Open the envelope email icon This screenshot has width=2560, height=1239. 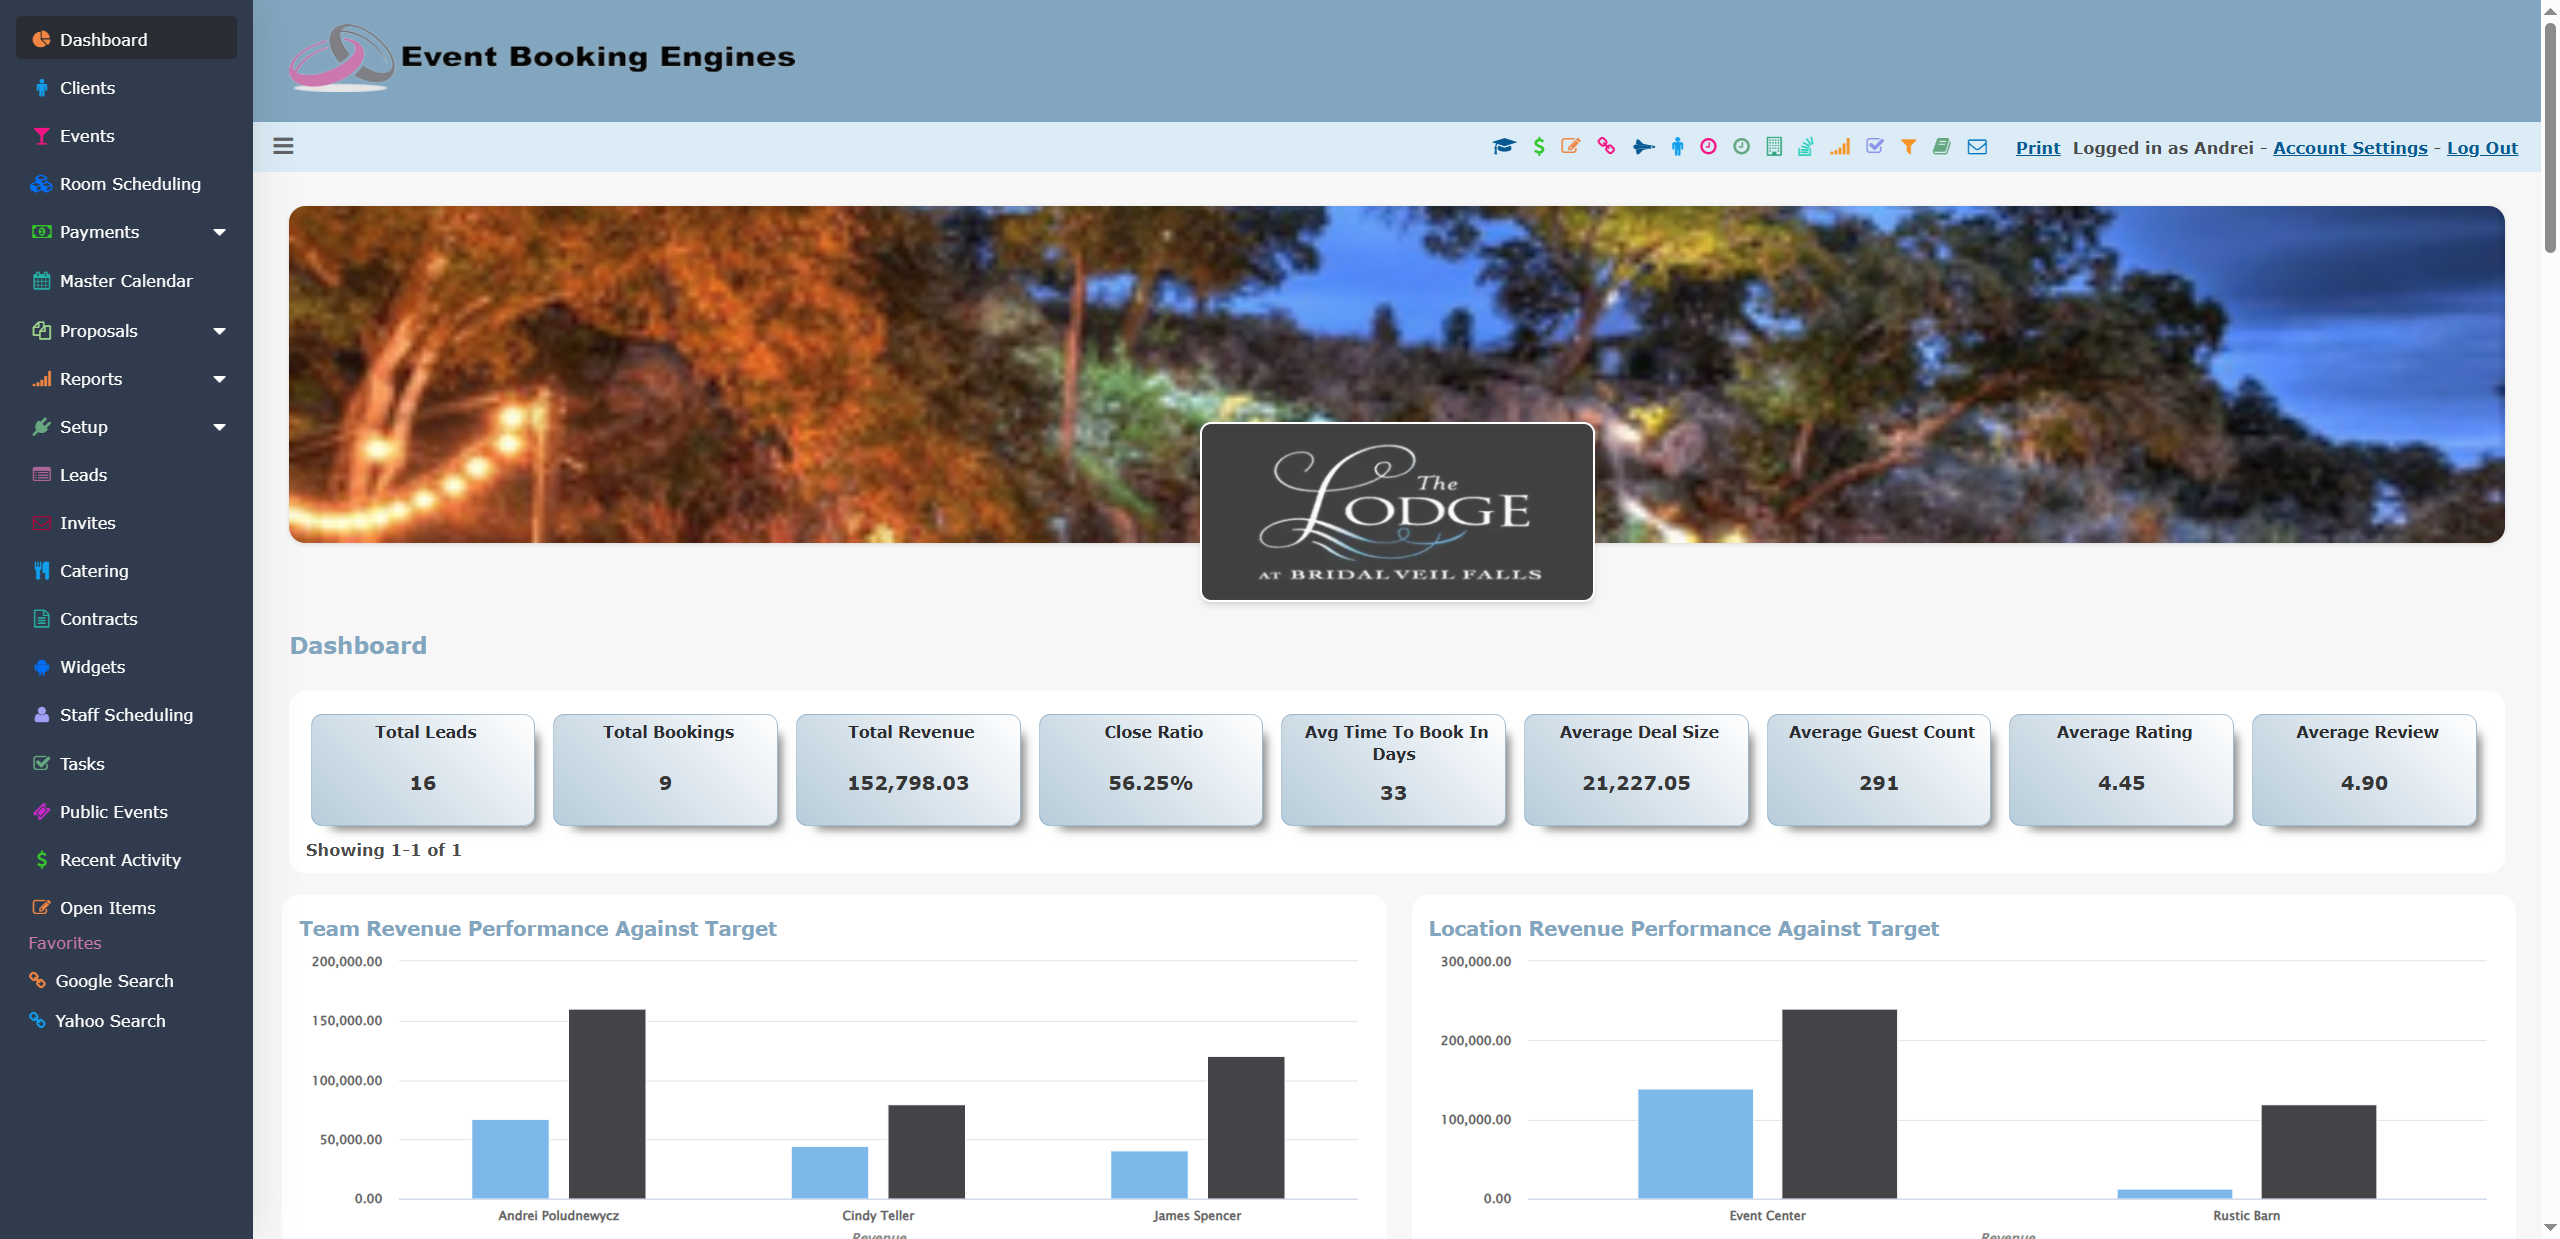tap(1977, 146)
